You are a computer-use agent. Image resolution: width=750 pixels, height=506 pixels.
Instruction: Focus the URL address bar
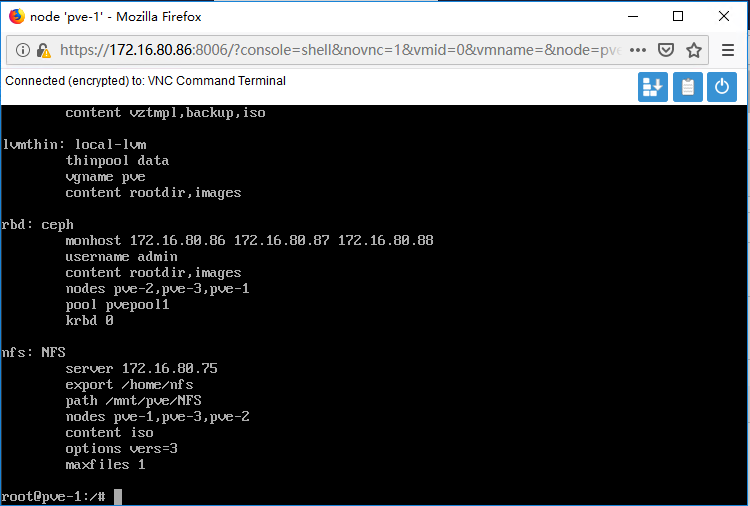(x=341, y=50)
